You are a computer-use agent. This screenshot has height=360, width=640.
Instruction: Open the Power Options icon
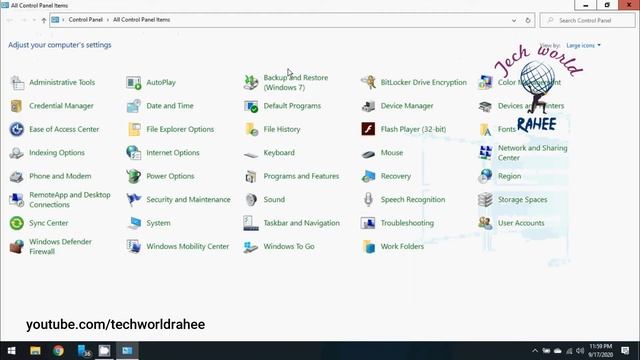[x=134, y=176]
